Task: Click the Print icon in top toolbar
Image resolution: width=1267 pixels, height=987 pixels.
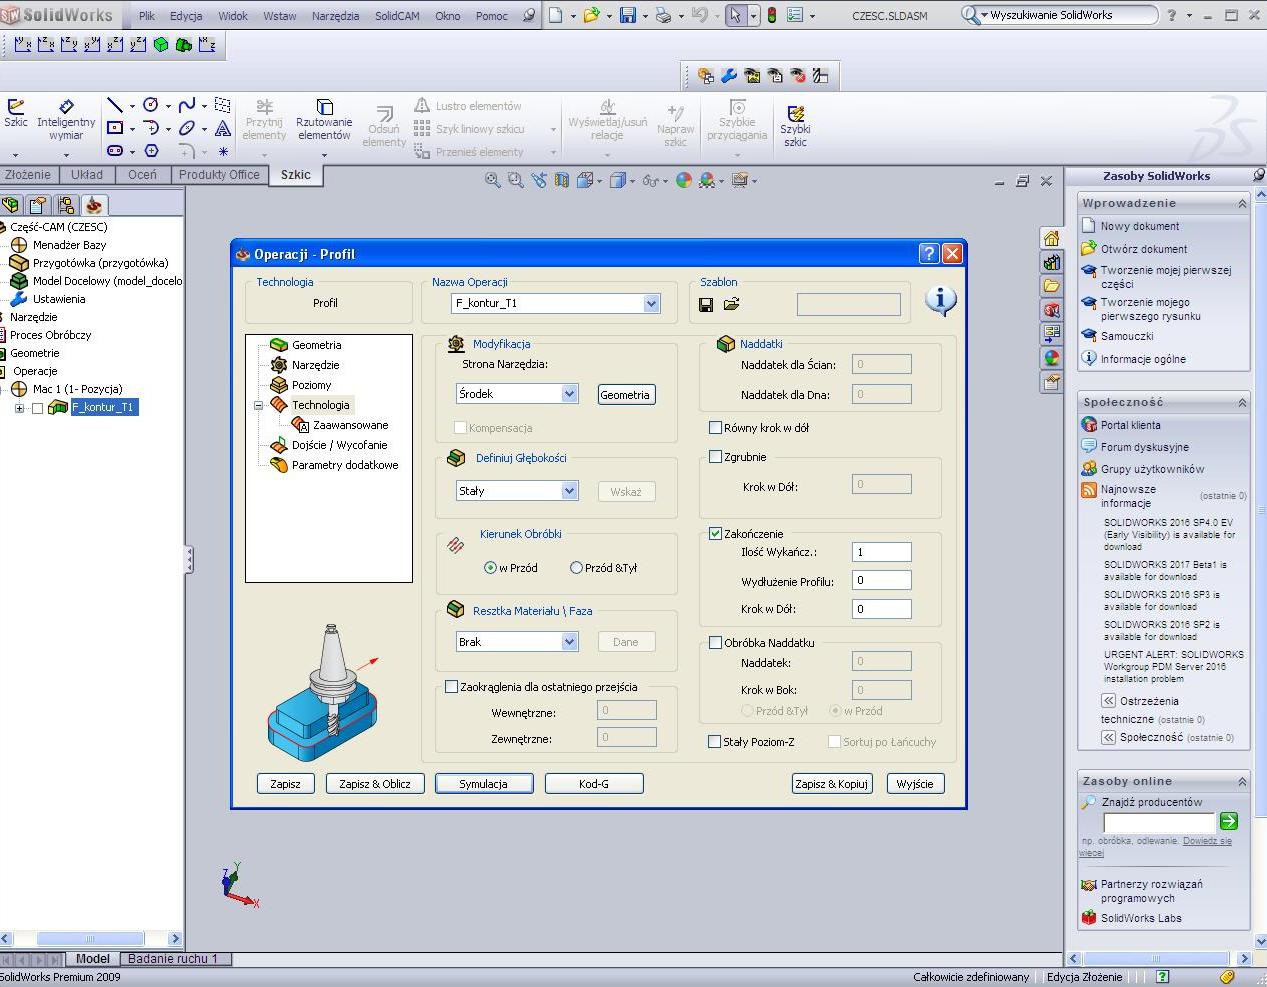Action: (x=663, y=15)
